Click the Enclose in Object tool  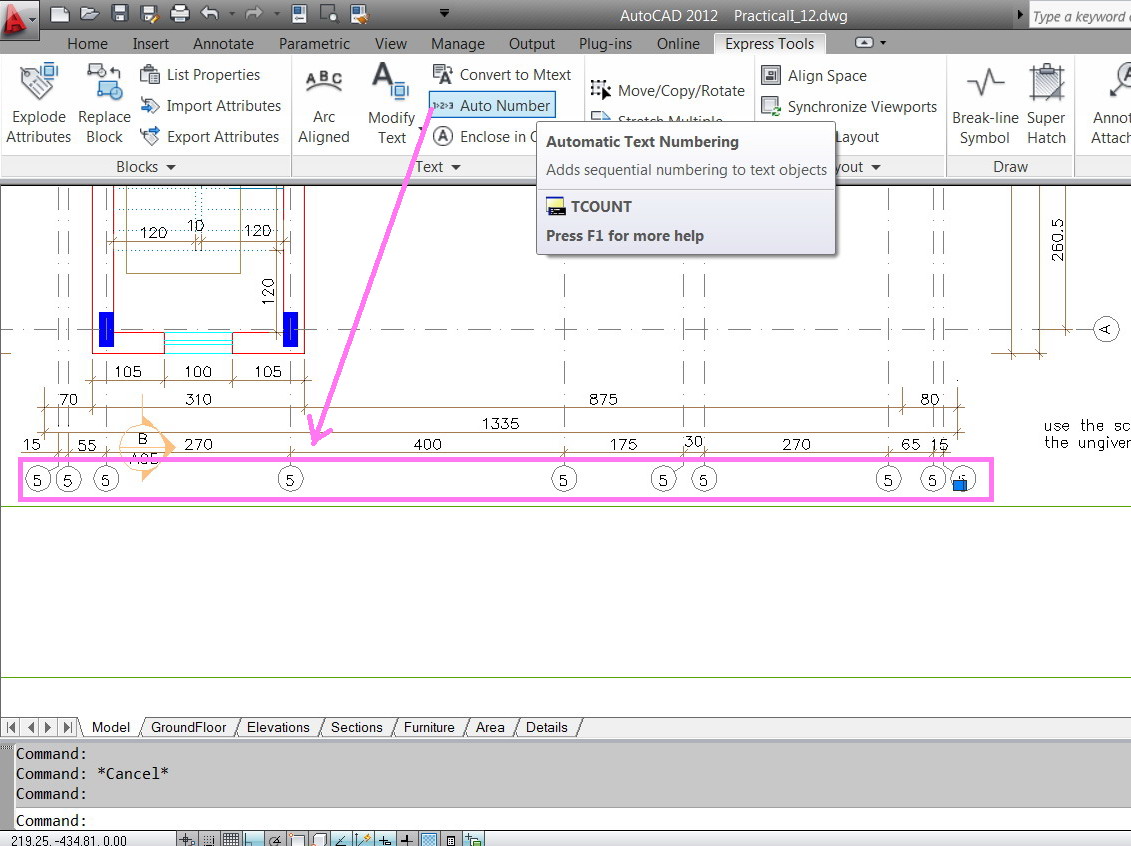coord(485,136)
